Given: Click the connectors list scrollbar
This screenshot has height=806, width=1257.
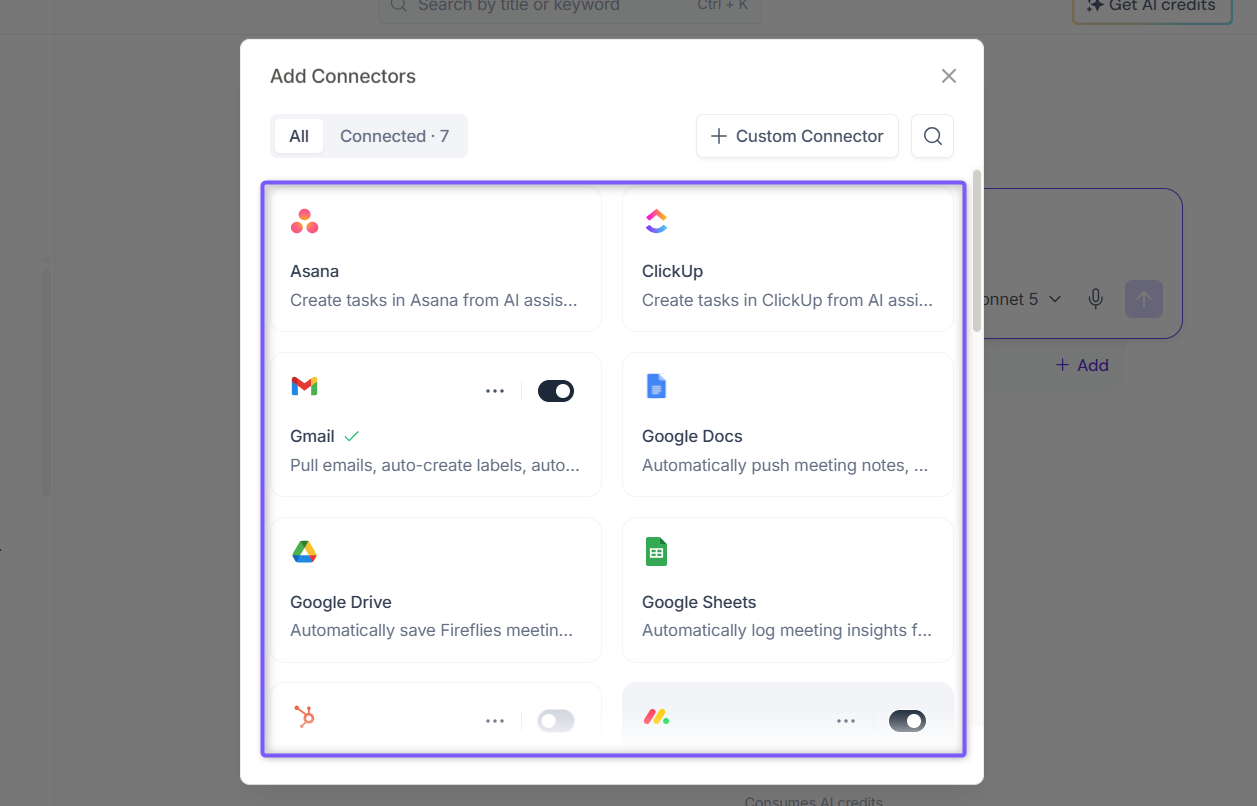Looking at the screenshot, I should (977, 251).
